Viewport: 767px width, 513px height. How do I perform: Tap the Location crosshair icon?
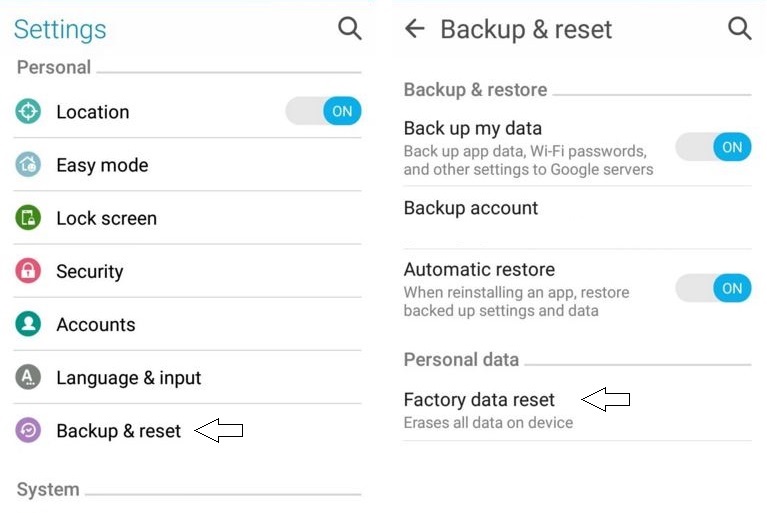[x=28, y=112]
